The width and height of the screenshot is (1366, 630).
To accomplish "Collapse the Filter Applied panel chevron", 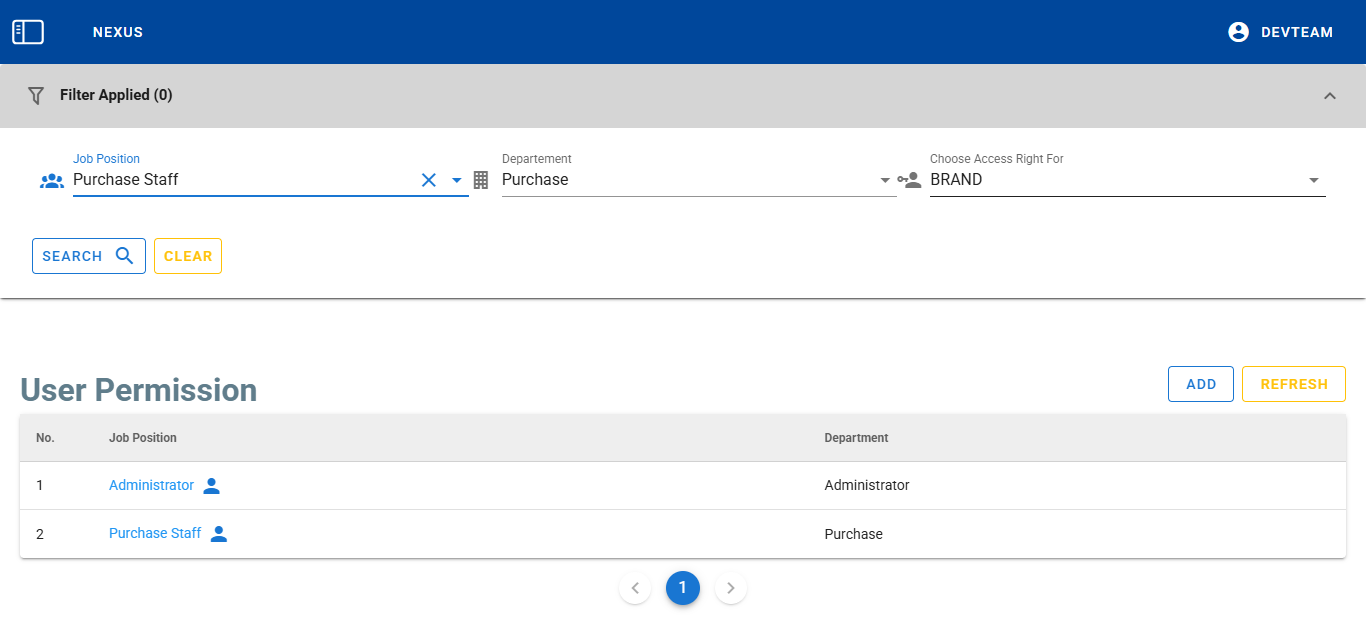I will (x=1329, y=96).
